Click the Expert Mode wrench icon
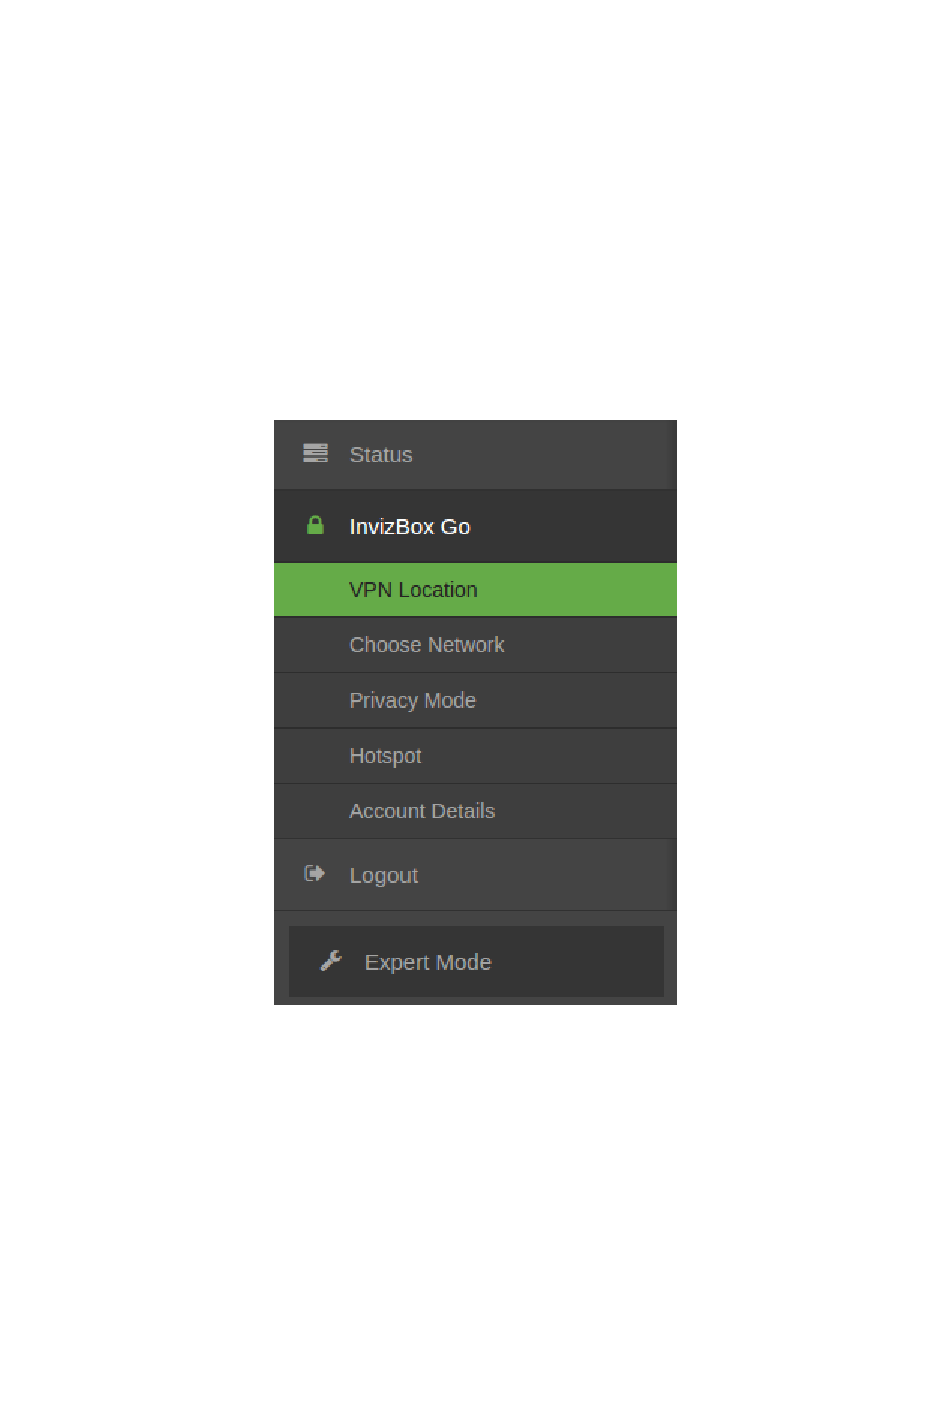Screen dimensions: 950x1419 [x=331, y=960]
